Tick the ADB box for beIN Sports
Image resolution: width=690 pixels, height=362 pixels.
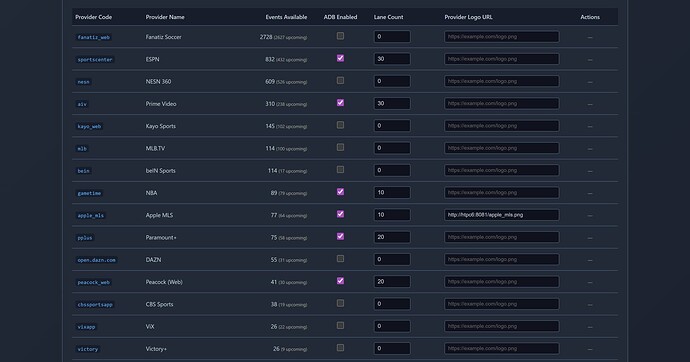(340, 169)
